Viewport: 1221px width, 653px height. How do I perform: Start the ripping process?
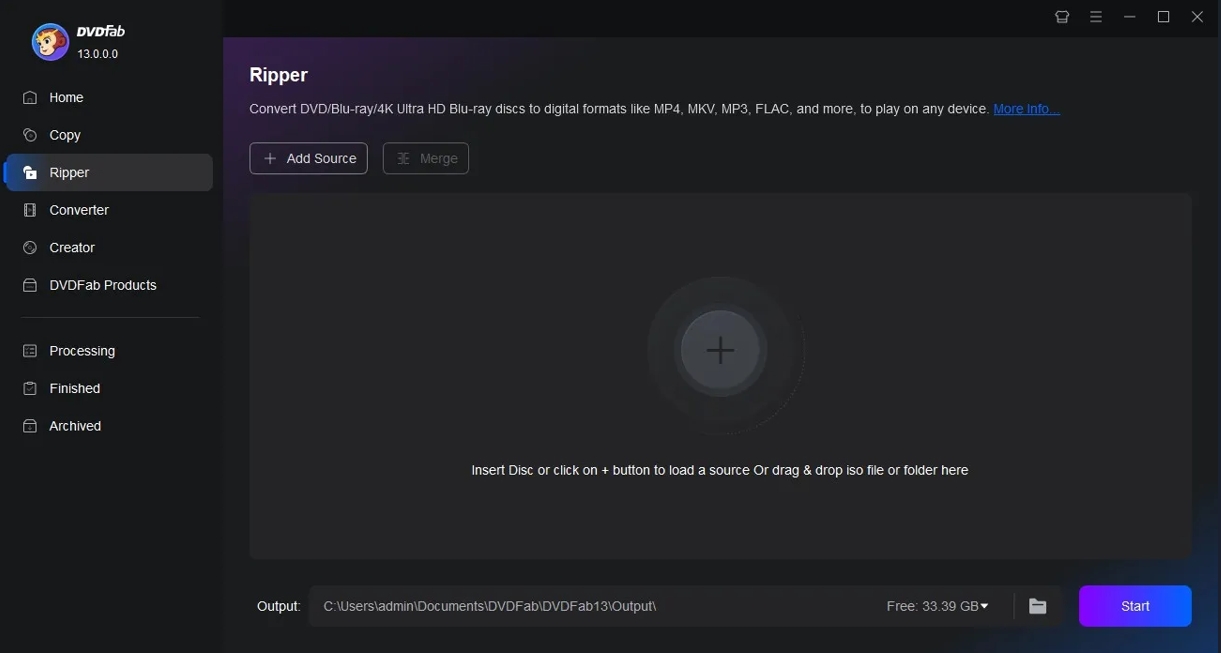click(1135, 606)
